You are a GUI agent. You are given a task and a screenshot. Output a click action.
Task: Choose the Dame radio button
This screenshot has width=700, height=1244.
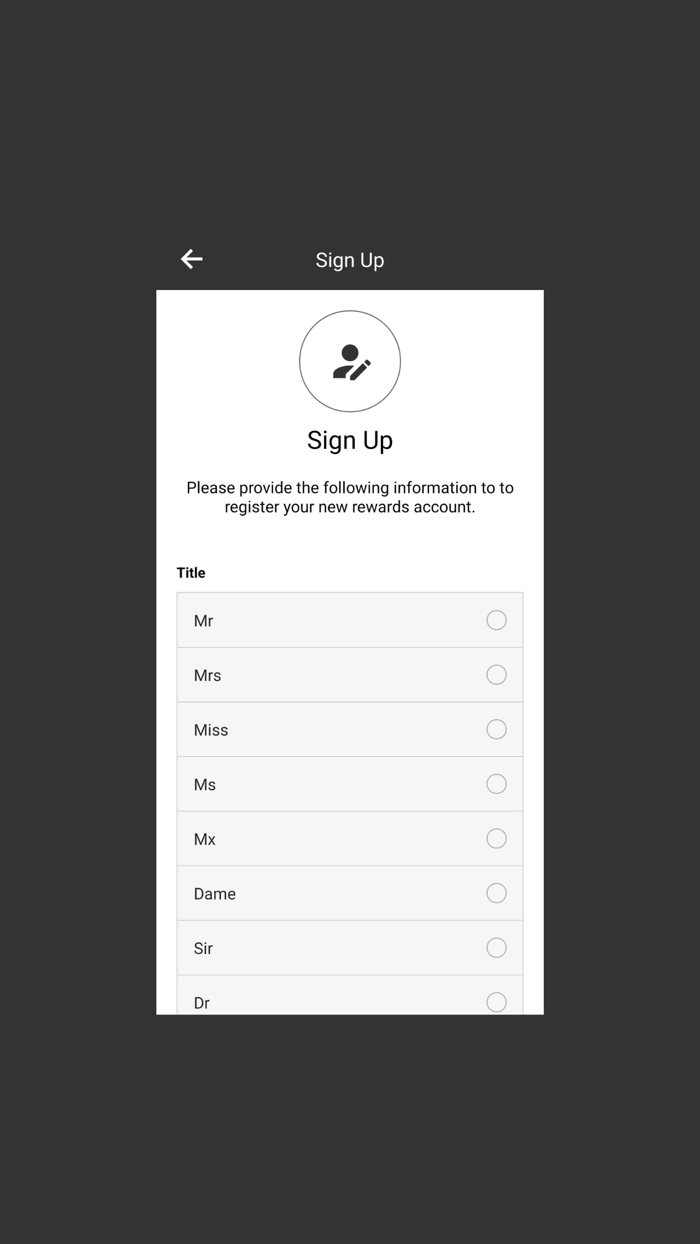coord(496,893)
